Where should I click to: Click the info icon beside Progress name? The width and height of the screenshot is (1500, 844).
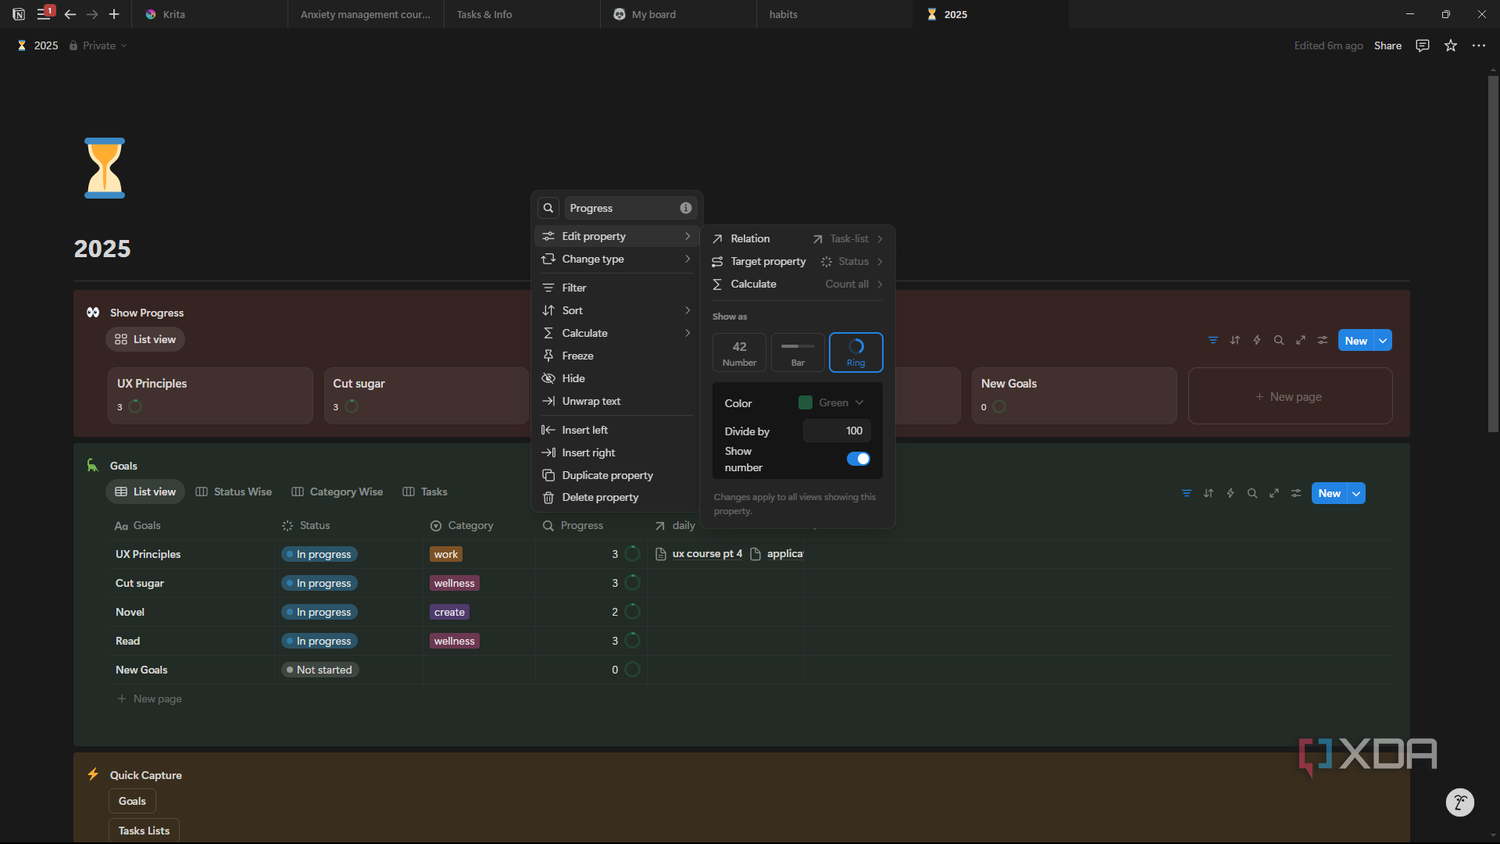[686, 208]
